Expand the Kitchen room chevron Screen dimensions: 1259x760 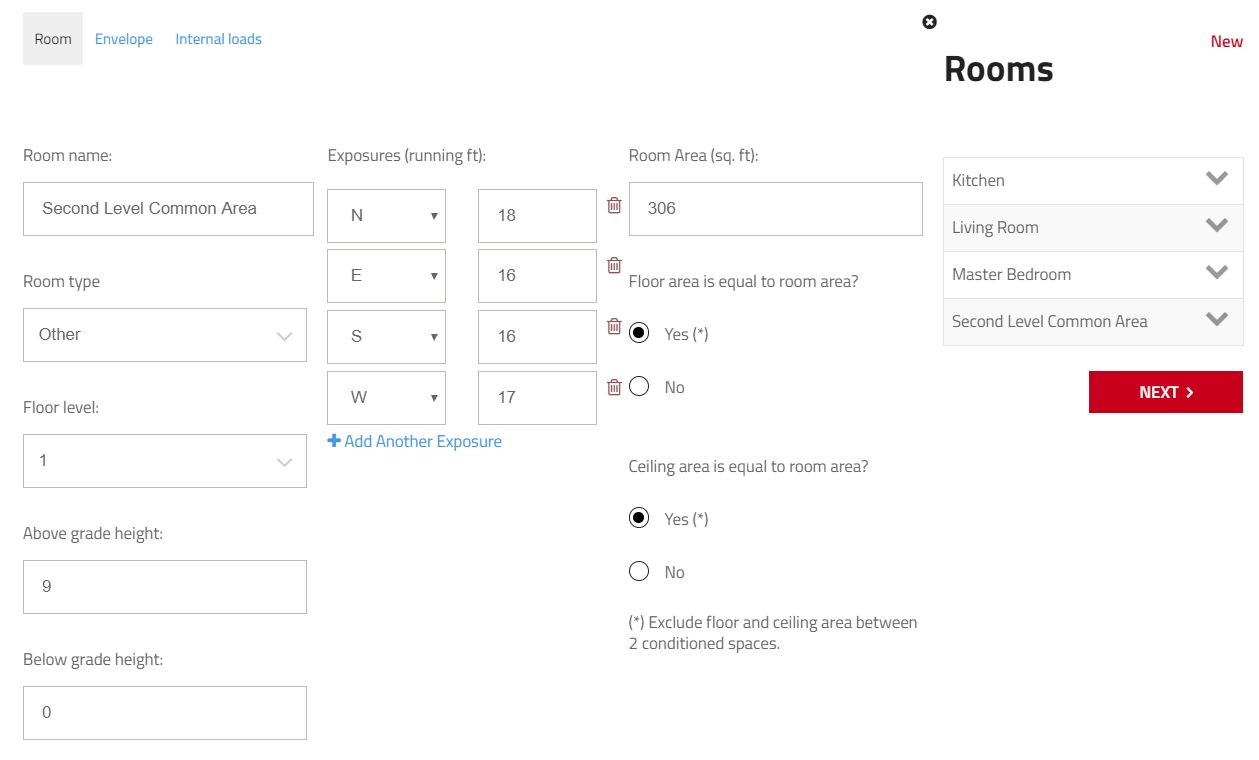pos(1216,179)
